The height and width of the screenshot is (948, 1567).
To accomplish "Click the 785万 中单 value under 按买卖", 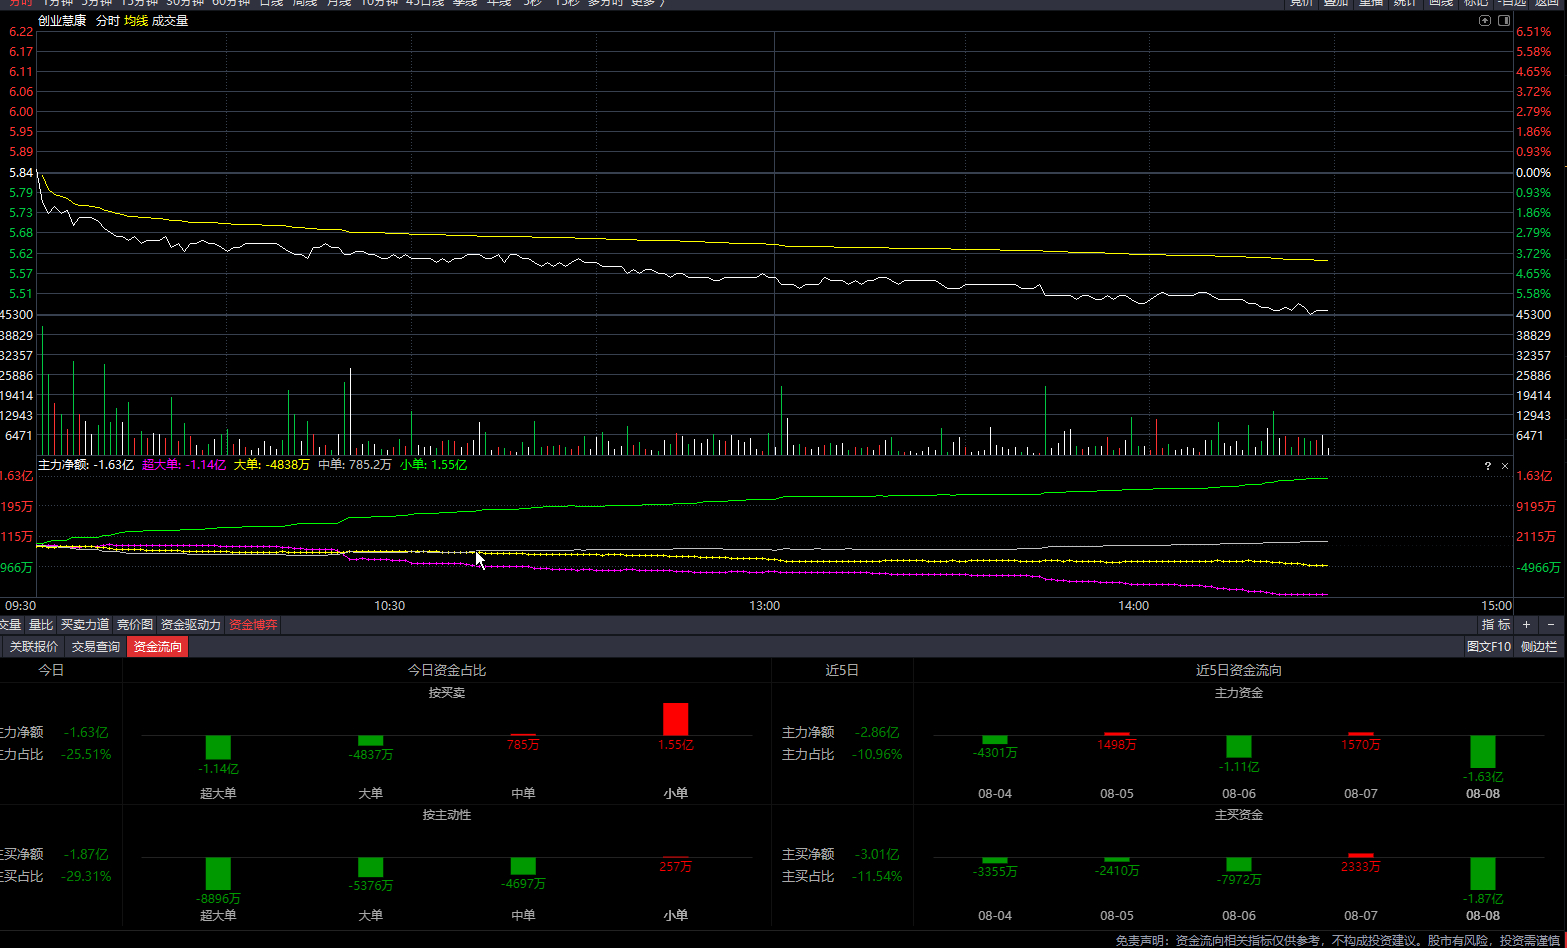I will tap(523, 745).
